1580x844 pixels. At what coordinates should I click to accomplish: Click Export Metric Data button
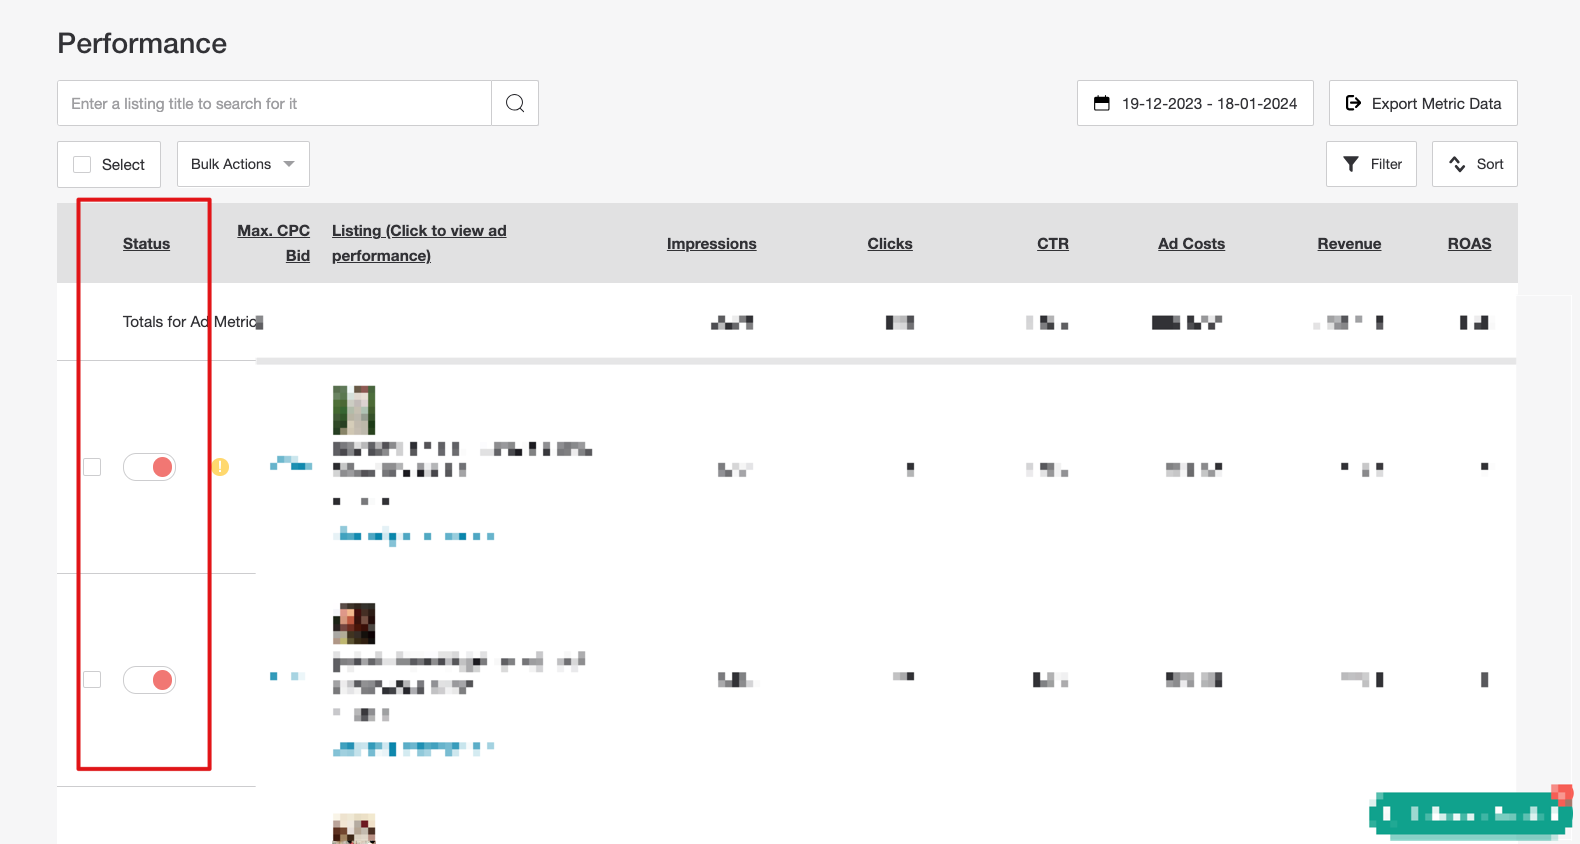[x=1423, y=103]
